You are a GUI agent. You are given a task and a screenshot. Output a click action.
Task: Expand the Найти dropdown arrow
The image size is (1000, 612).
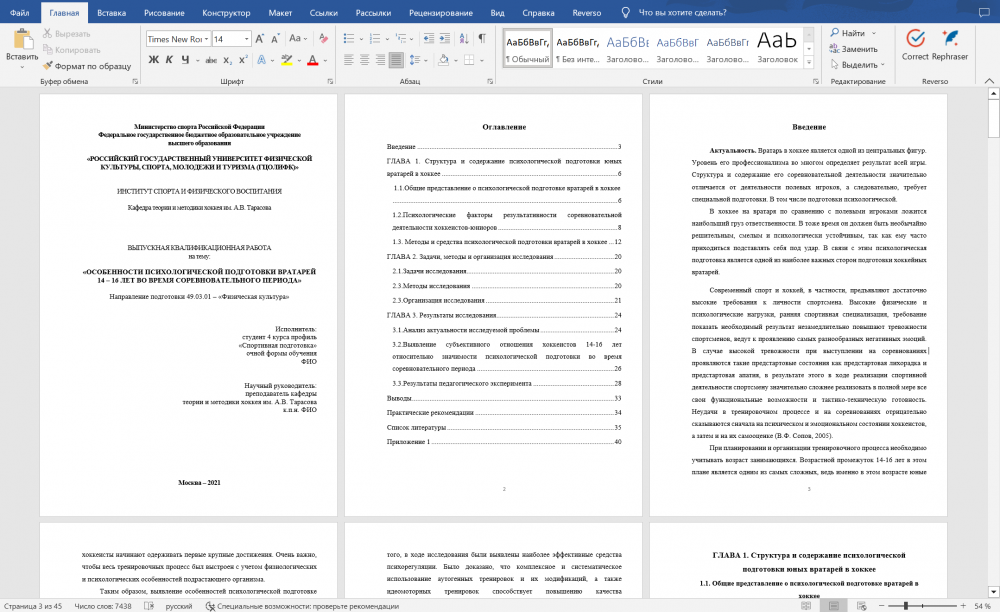[x=874, y=33]
